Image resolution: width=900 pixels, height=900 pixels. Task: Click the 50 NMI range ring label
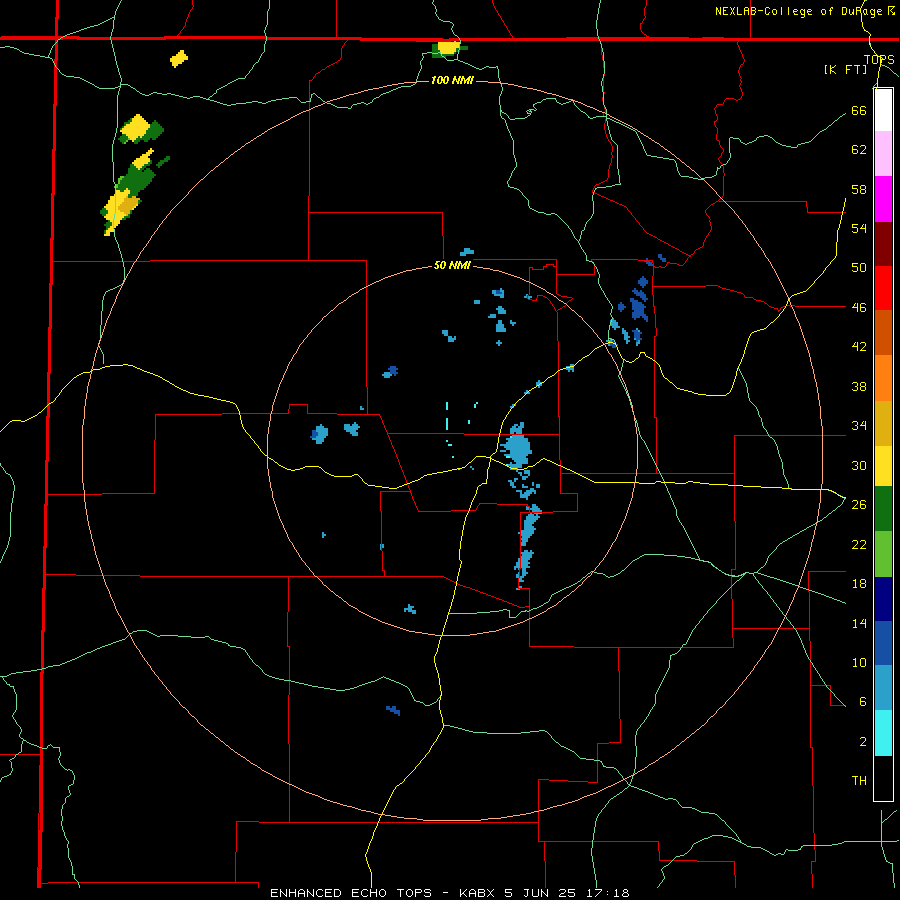coord(452,265)
